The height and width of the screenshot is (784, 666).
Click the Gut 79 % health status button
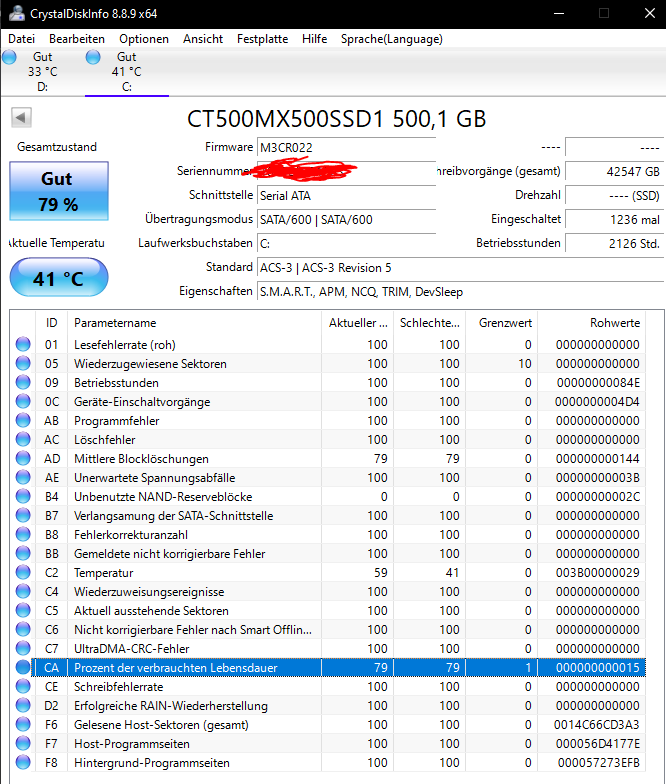59,191
